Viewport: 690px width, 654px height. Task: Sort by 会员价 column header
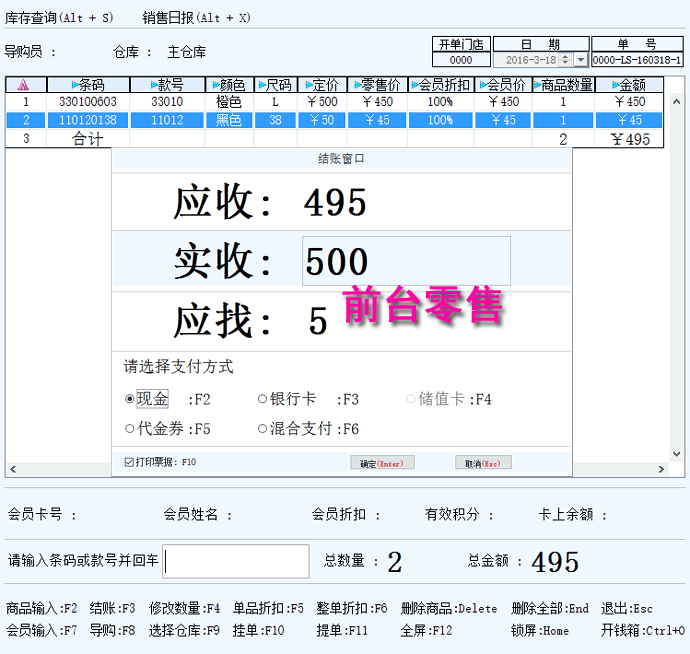click(503, 85)
